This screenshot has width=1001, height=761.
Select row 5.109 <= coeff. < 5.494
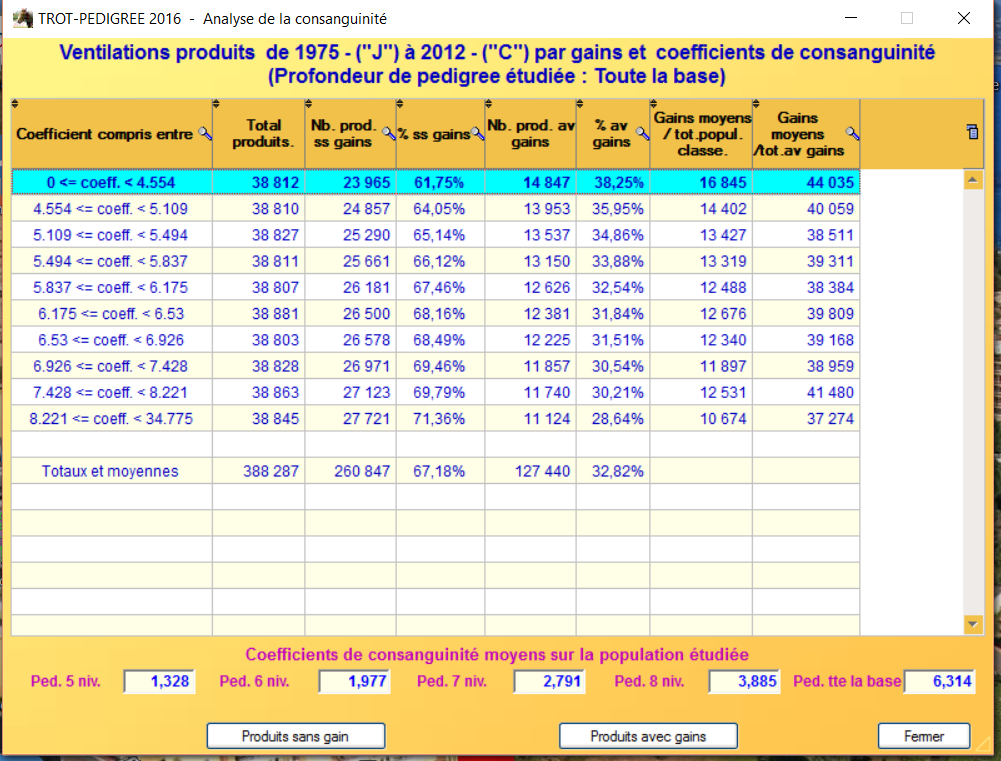click(x=435, y=234)
